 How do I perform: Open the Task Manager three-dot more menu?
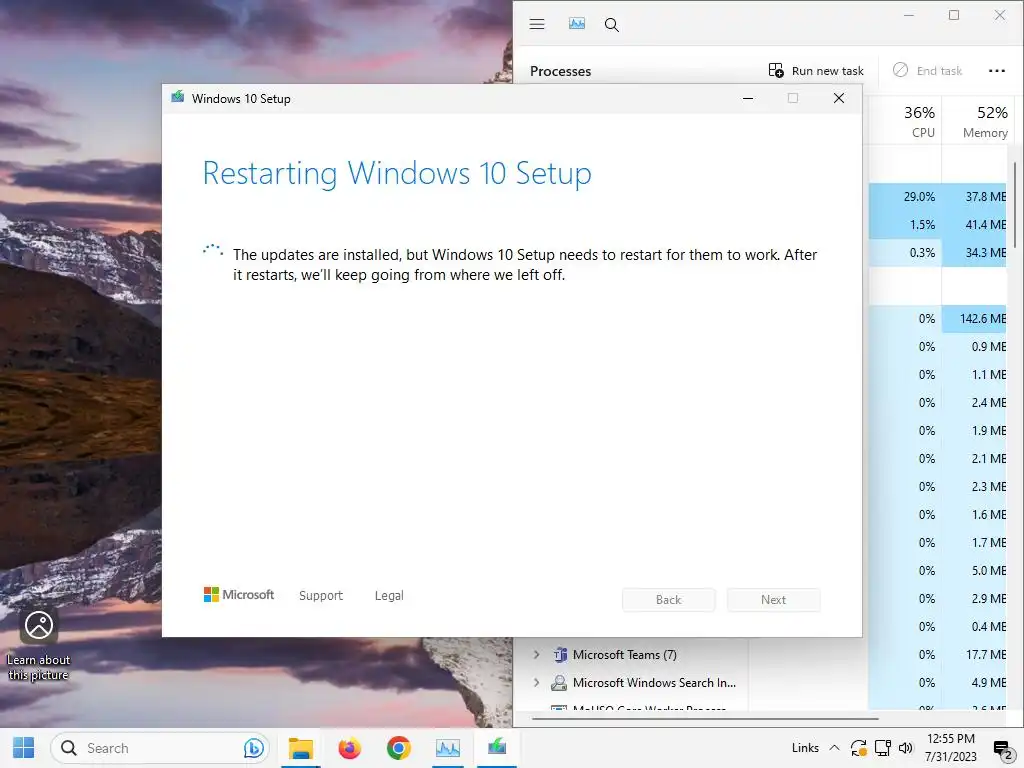(x=997, y=71)
